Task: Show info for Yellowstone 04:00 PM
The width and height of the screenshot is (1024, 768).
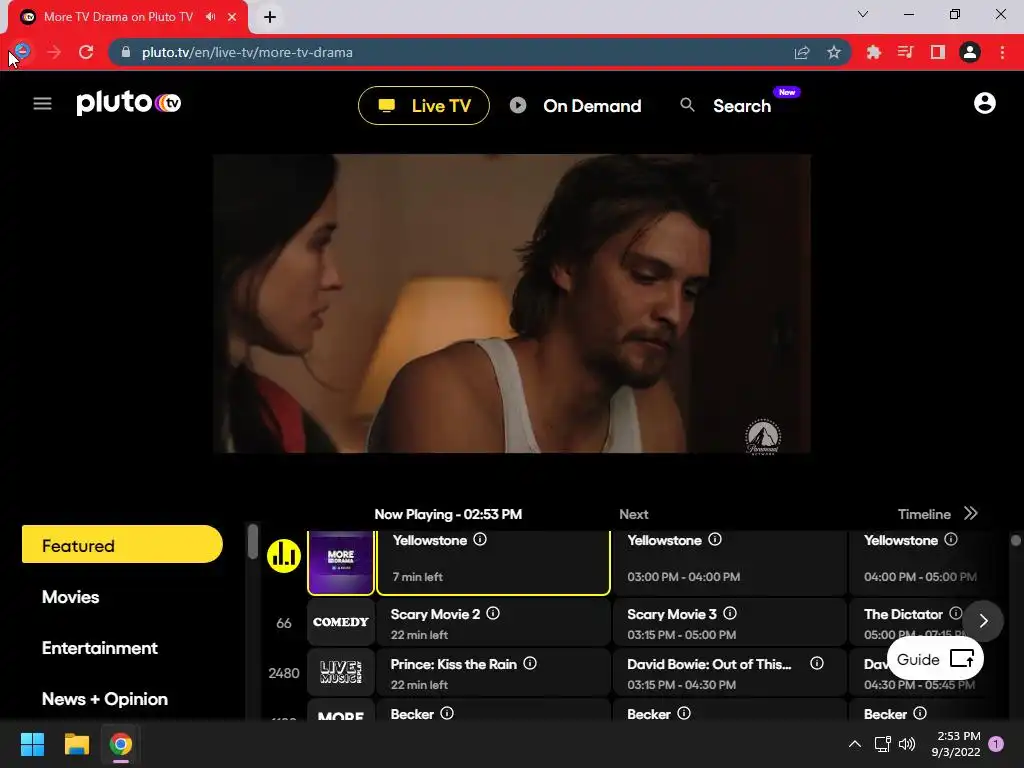Action: pyautogui.click(x=951, y=539)
